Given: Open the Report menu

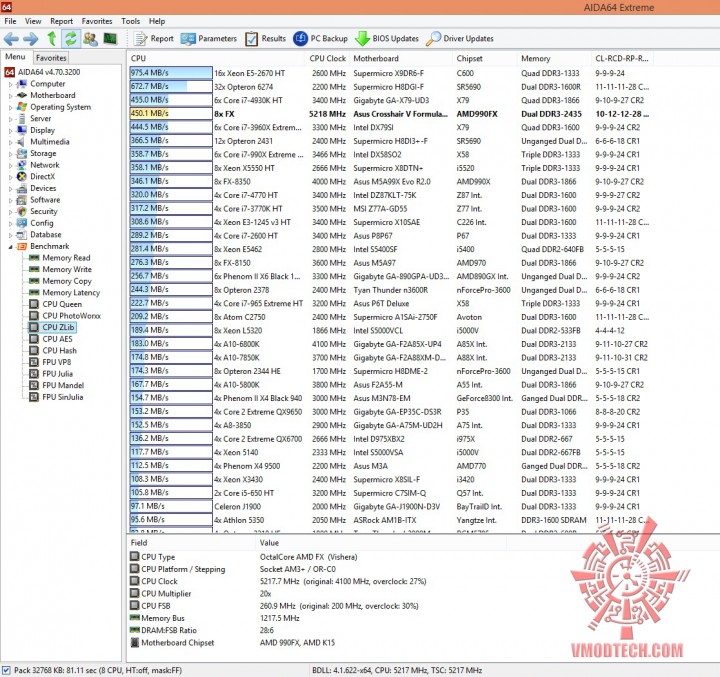Looking at the screenshot, I should [x=62, y=21].
